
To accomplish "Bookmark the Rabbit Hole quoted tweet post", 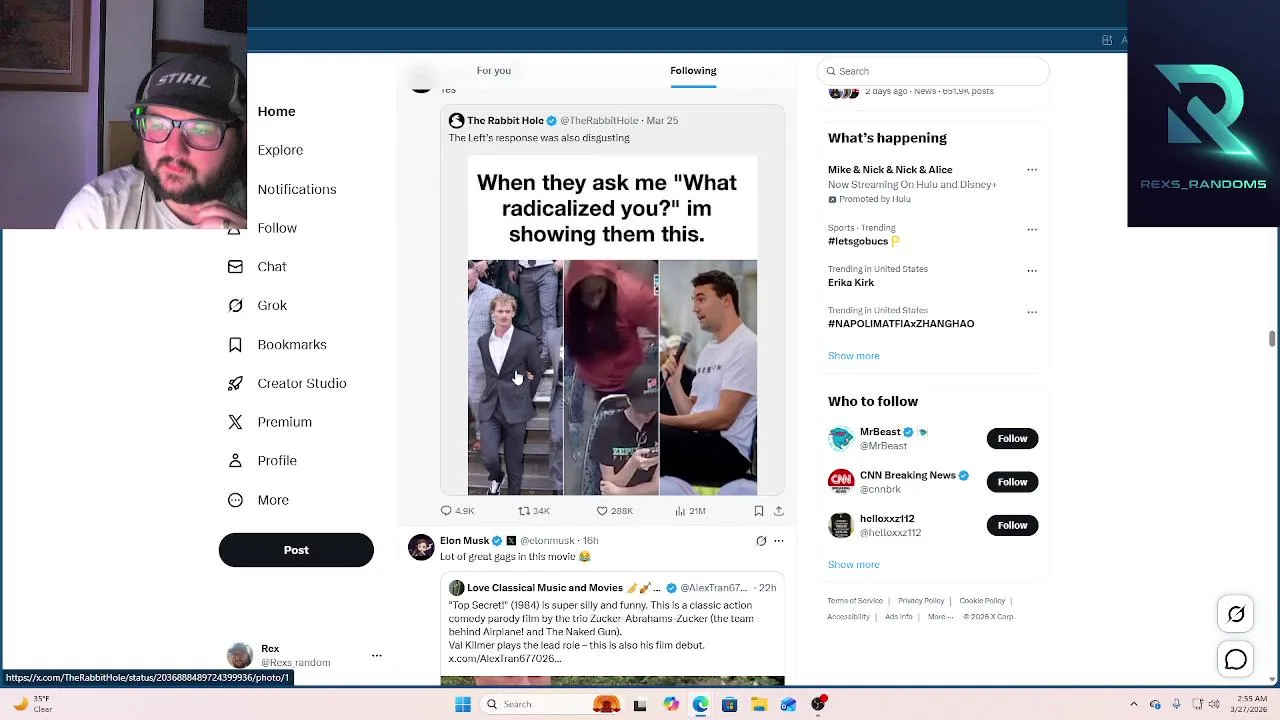I will (x=759, y=511).
